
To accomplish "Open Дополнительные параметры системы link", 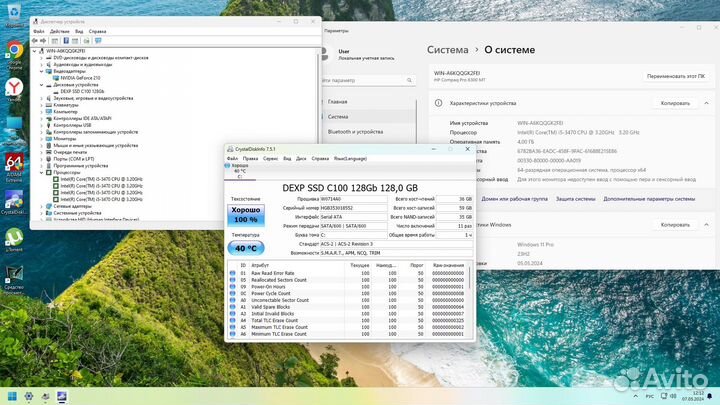I will [649, 199].
